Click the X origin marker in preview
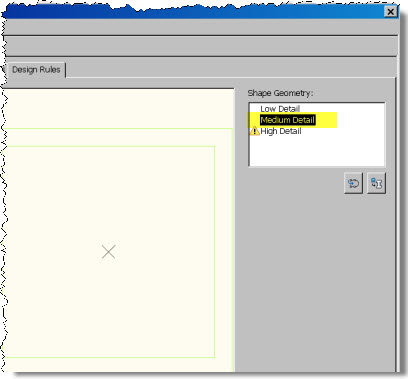The image size is (408, 379). tap(109, 252)
